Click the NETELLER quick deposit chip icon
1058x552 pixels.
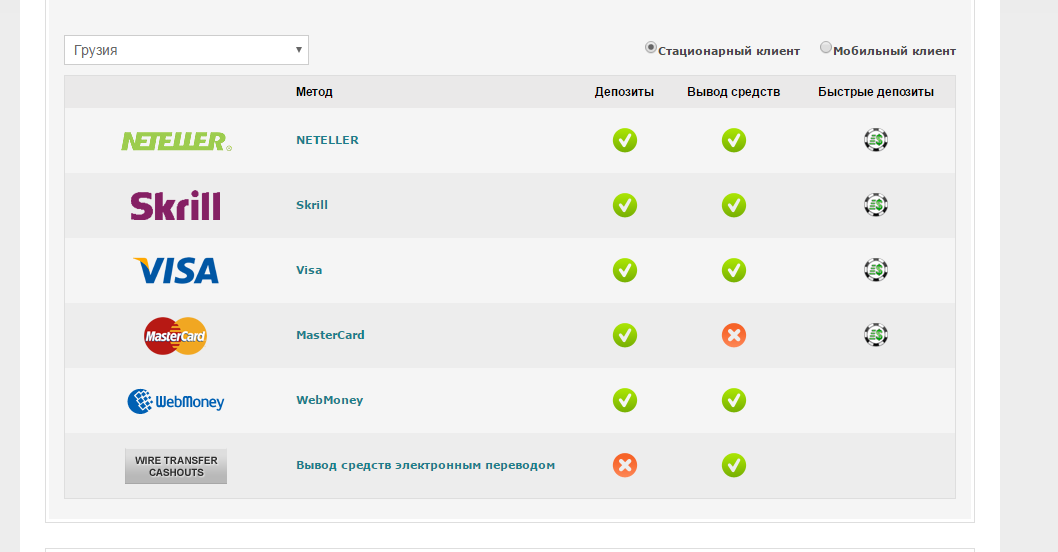point(876,140)
